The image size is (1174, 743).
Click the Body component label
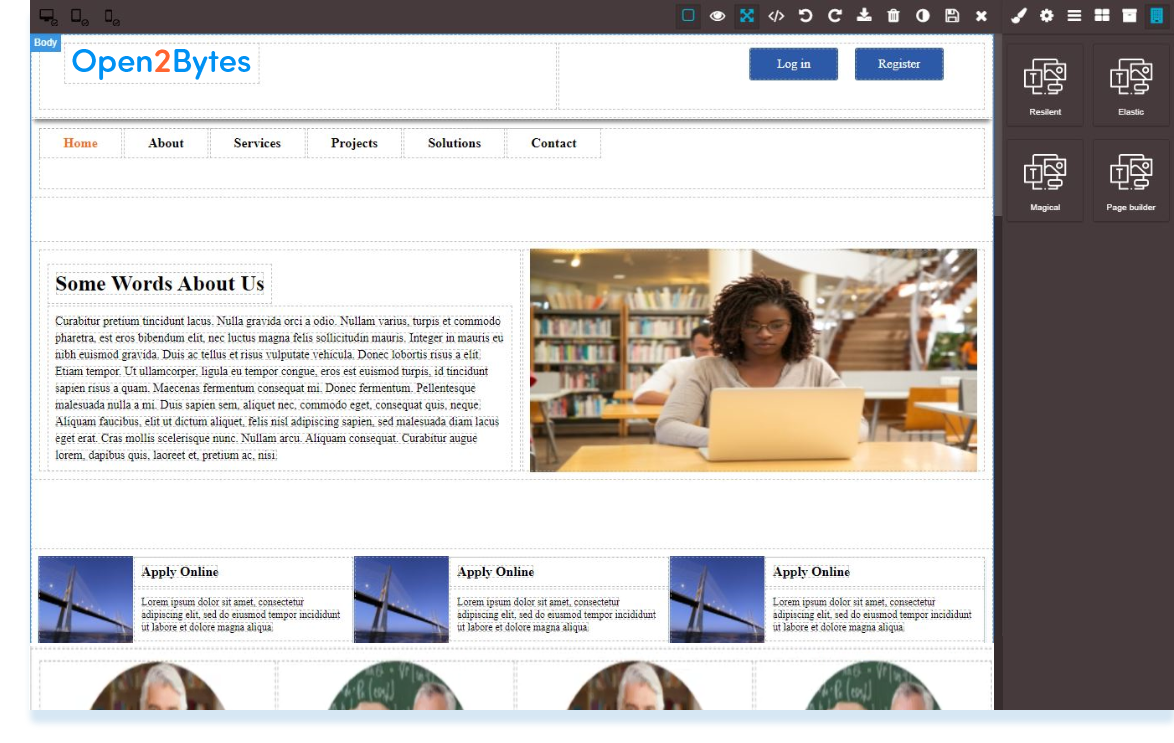(46, 43)
